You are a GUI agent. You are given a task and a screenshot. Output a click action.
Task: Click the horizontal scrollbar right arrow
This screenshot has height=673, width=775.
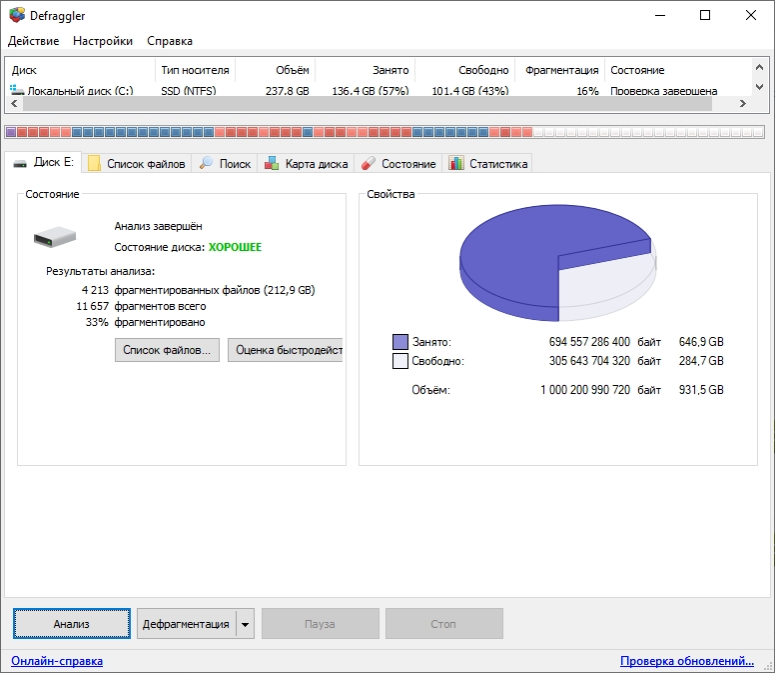742,103
